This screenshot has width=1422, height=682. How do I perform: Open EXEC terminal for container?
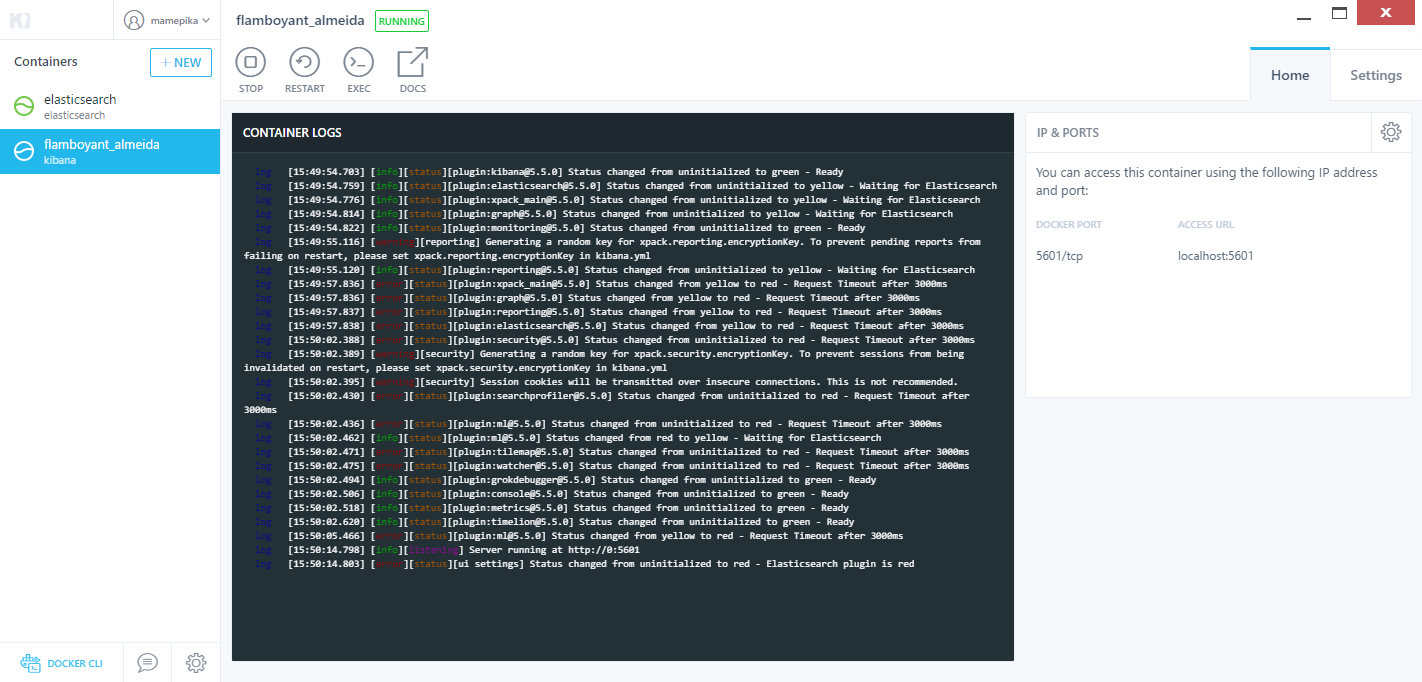click(x=359, y=70)
